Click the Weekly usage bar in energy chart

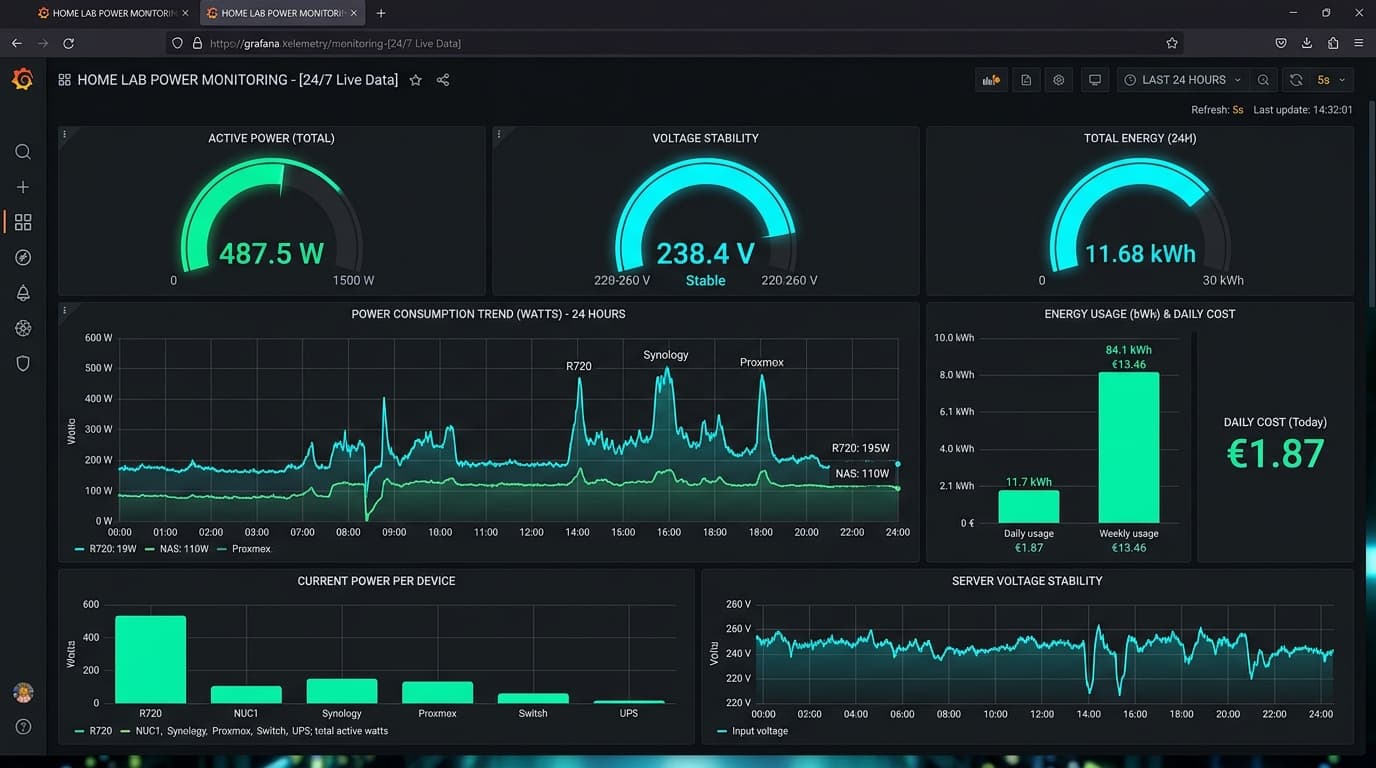1129,447
